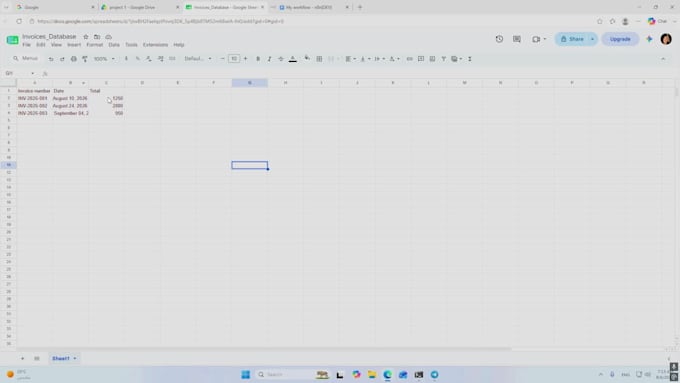Format as currency icon

coord(126,59)
